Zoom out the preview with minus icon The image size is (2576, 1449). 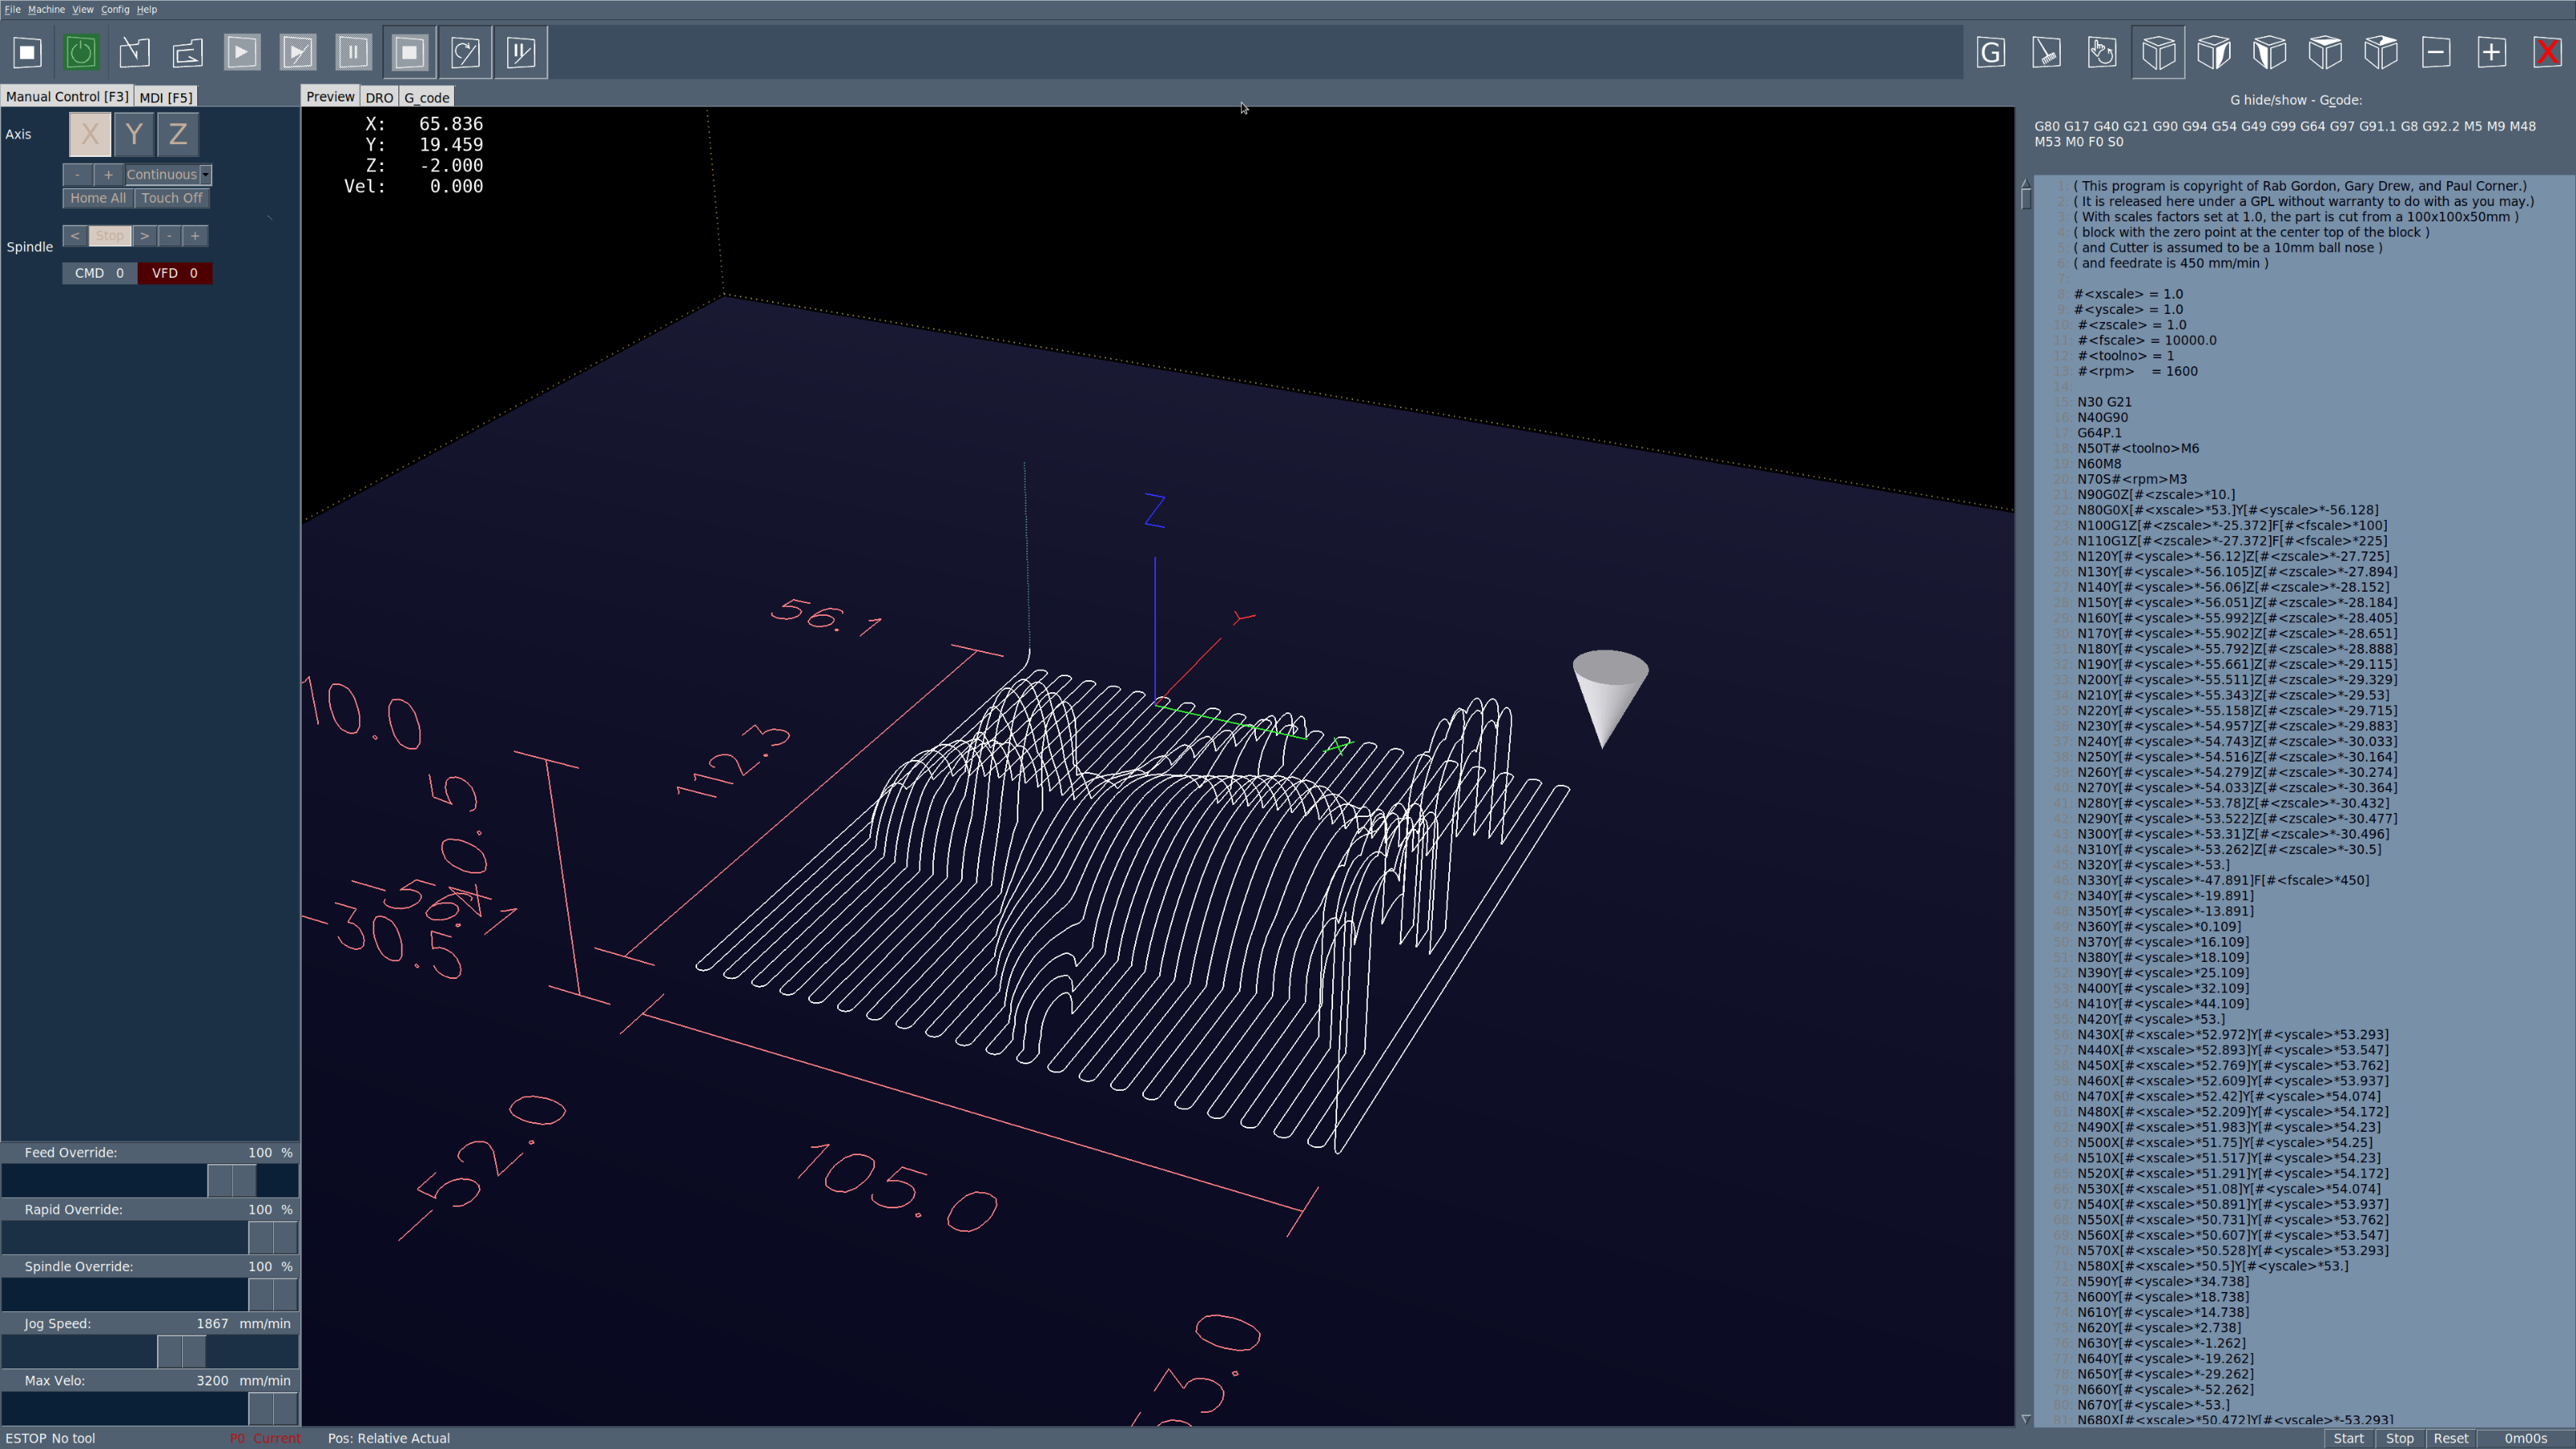[x=2436, y=52]
